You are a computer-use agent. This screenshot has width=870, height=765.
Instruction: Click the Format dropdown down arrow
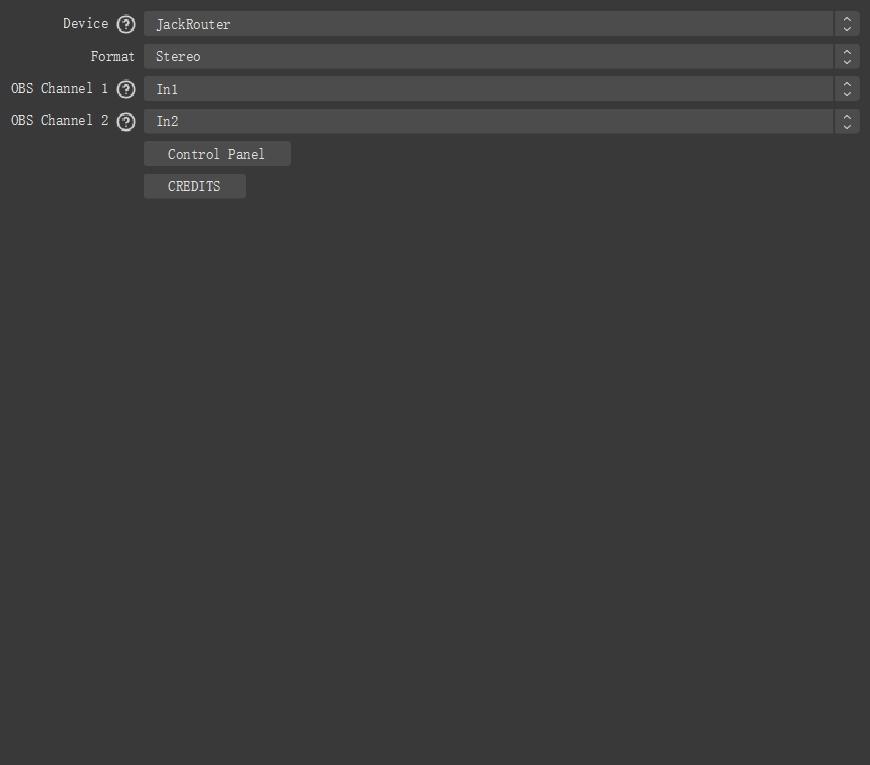point(847,61)
